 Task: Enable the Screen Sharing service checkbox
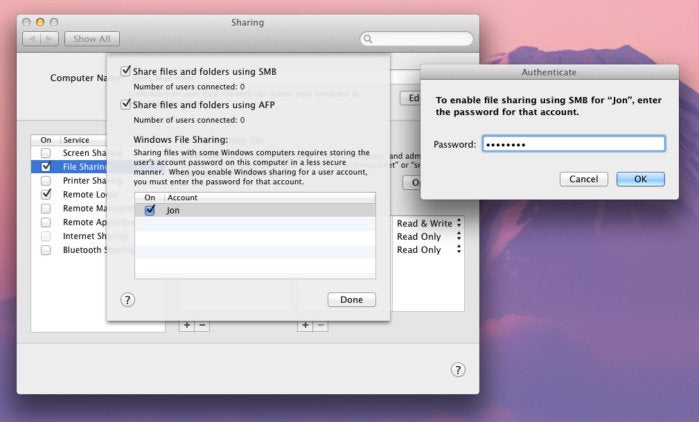[x=45, y=153]
